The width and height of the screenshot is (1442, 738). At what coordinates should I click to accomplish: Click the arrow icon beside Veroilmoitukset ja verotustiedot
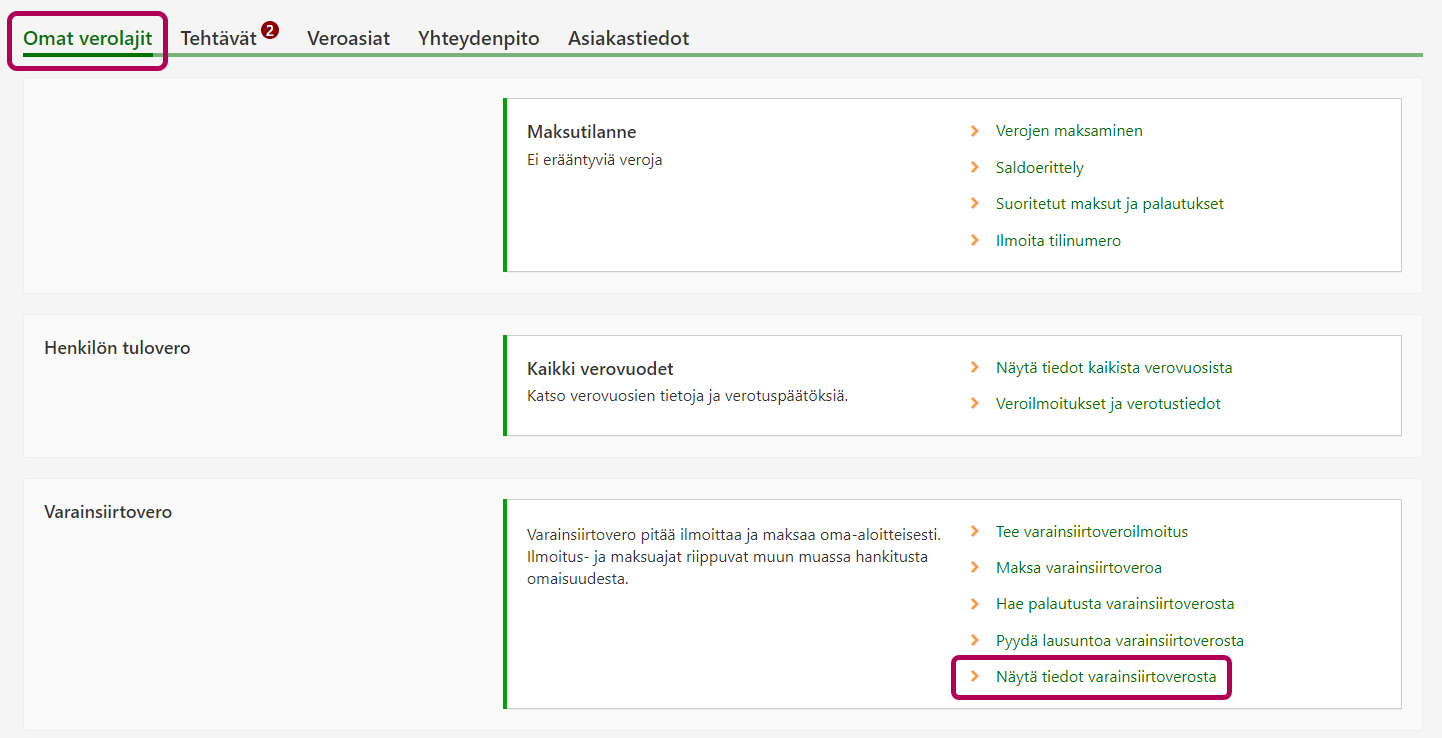[x=974, y=404]
